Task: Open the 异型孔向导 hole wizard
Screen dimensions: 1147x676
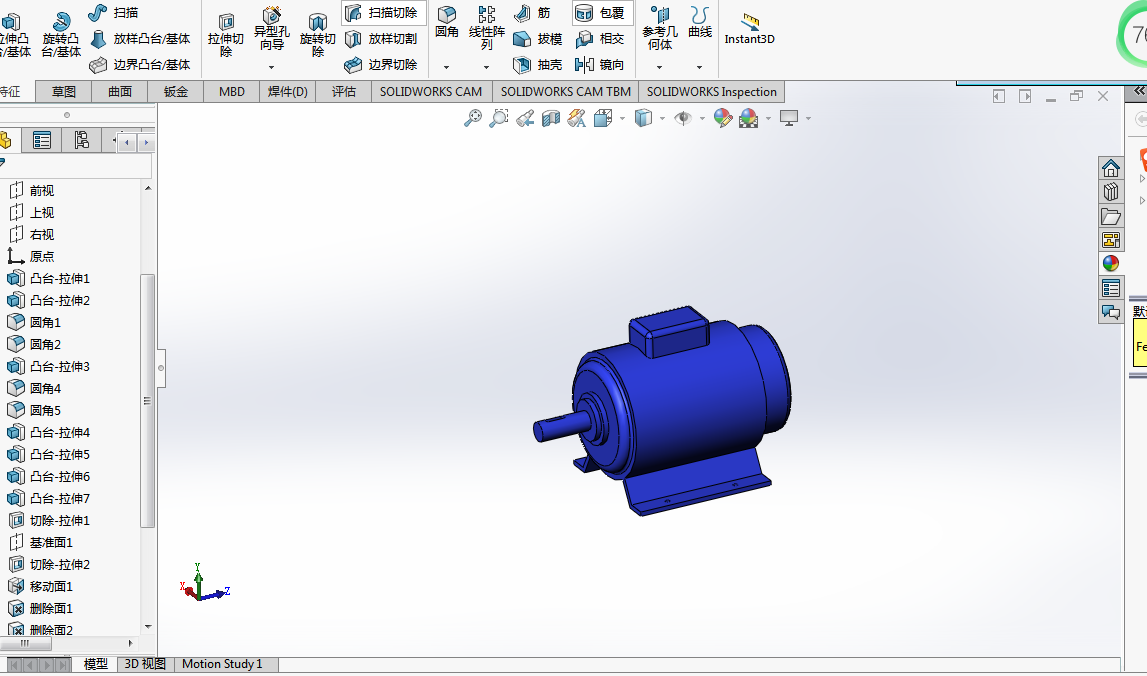Action: click(271, 29)
